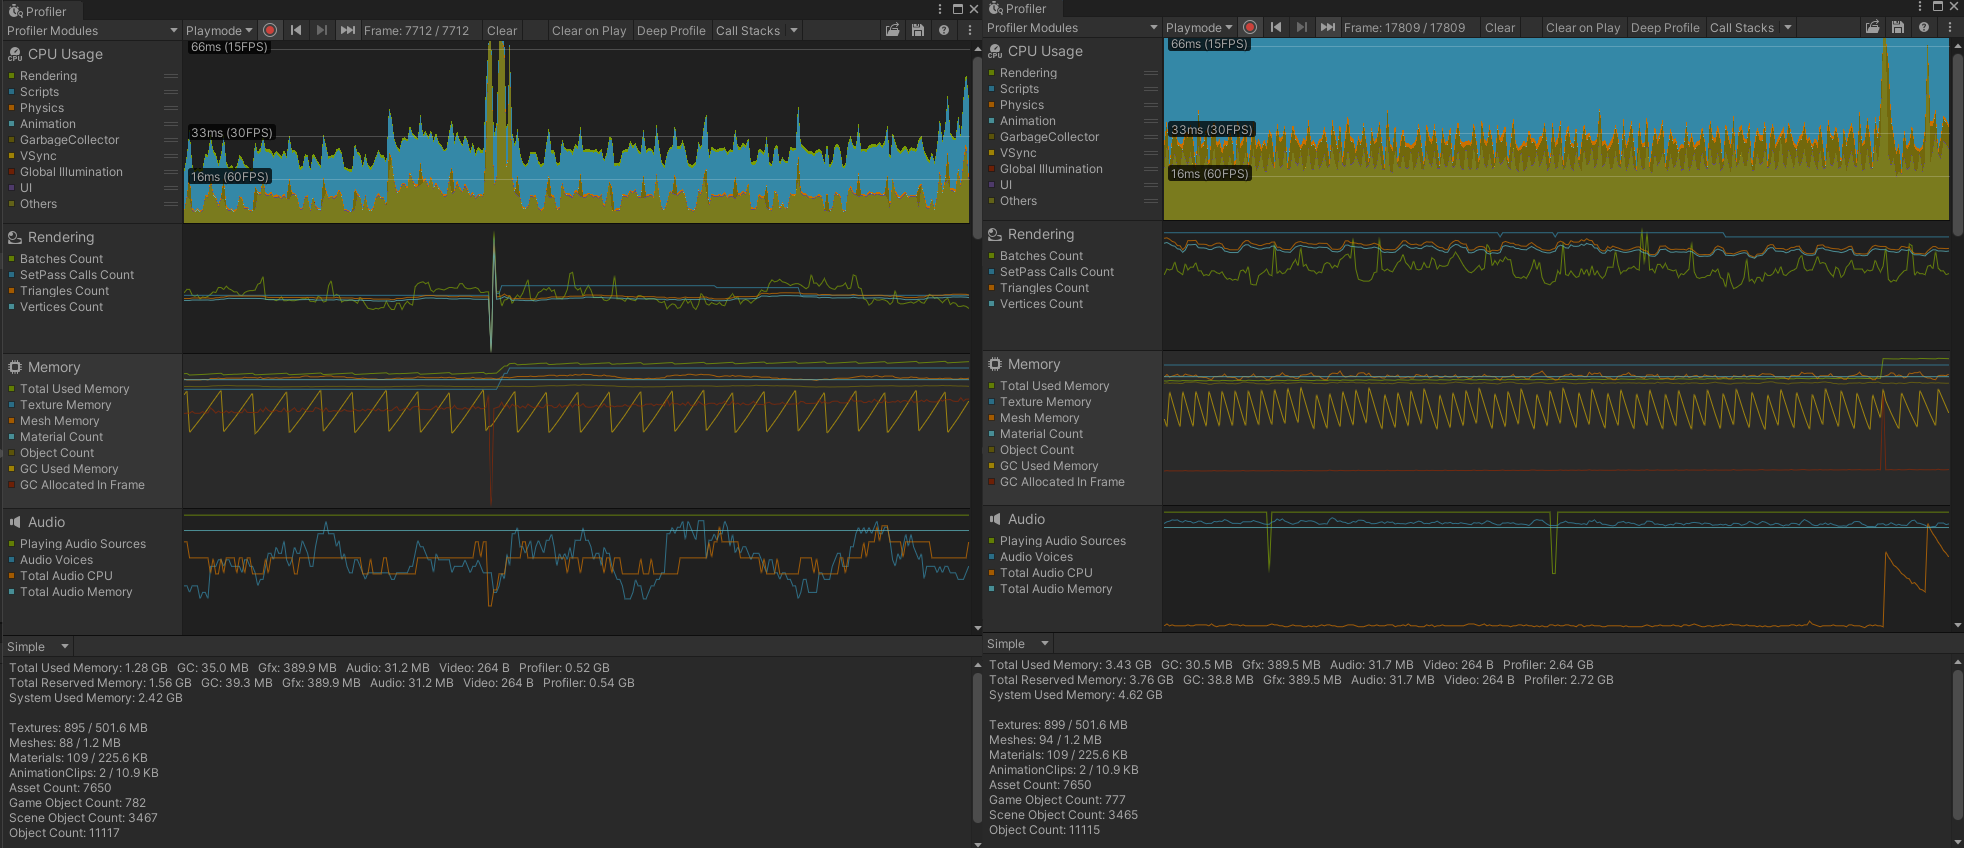Click the Clear button in the left Profiler
This screenshot has height=848, width=1964.
click(x=502, y=31)
